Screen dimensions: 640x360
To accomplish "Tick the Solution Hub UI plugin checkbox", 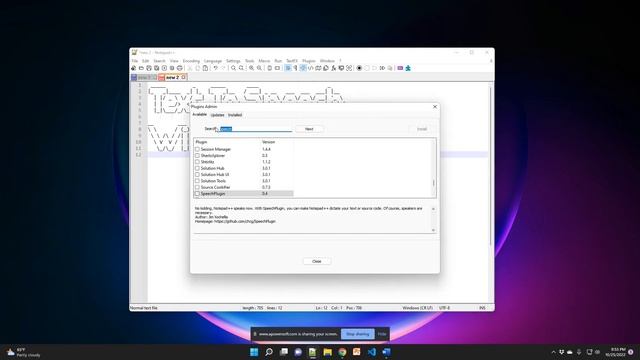I will [x=197, y=175].
